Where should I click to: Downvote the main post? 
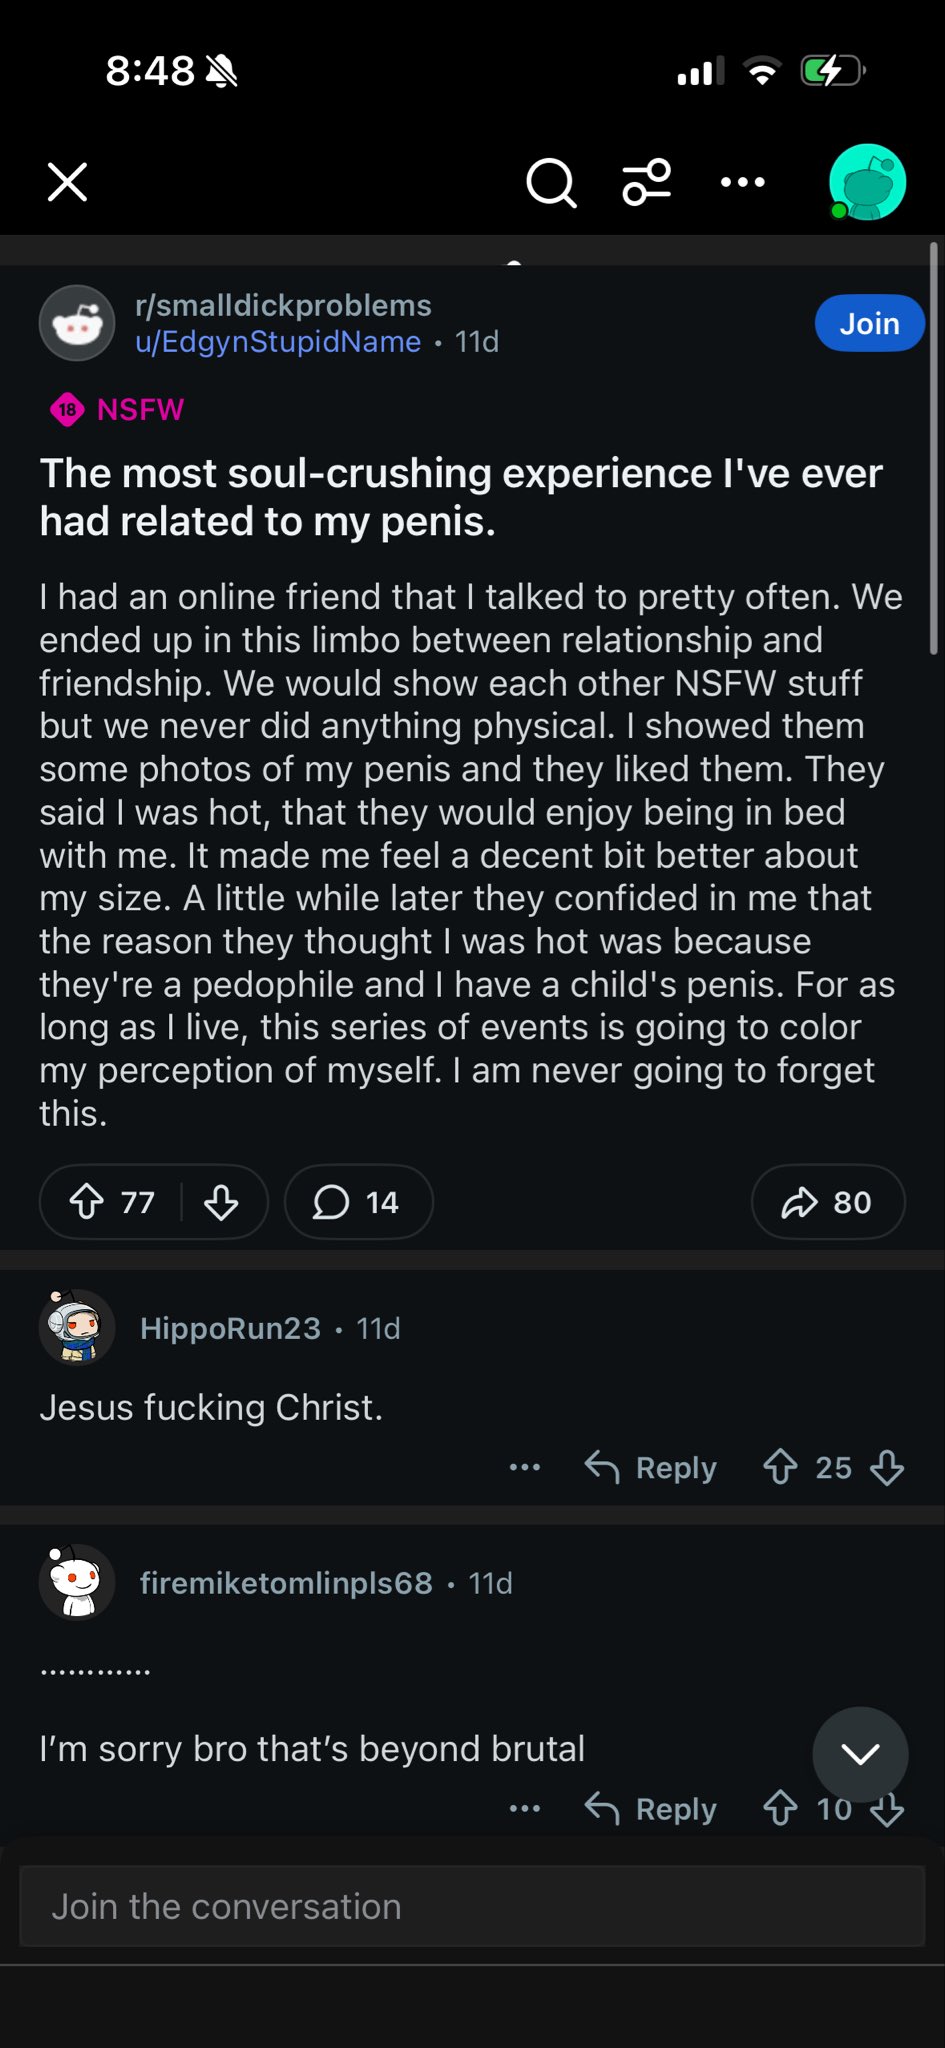tap(221, 1202)
